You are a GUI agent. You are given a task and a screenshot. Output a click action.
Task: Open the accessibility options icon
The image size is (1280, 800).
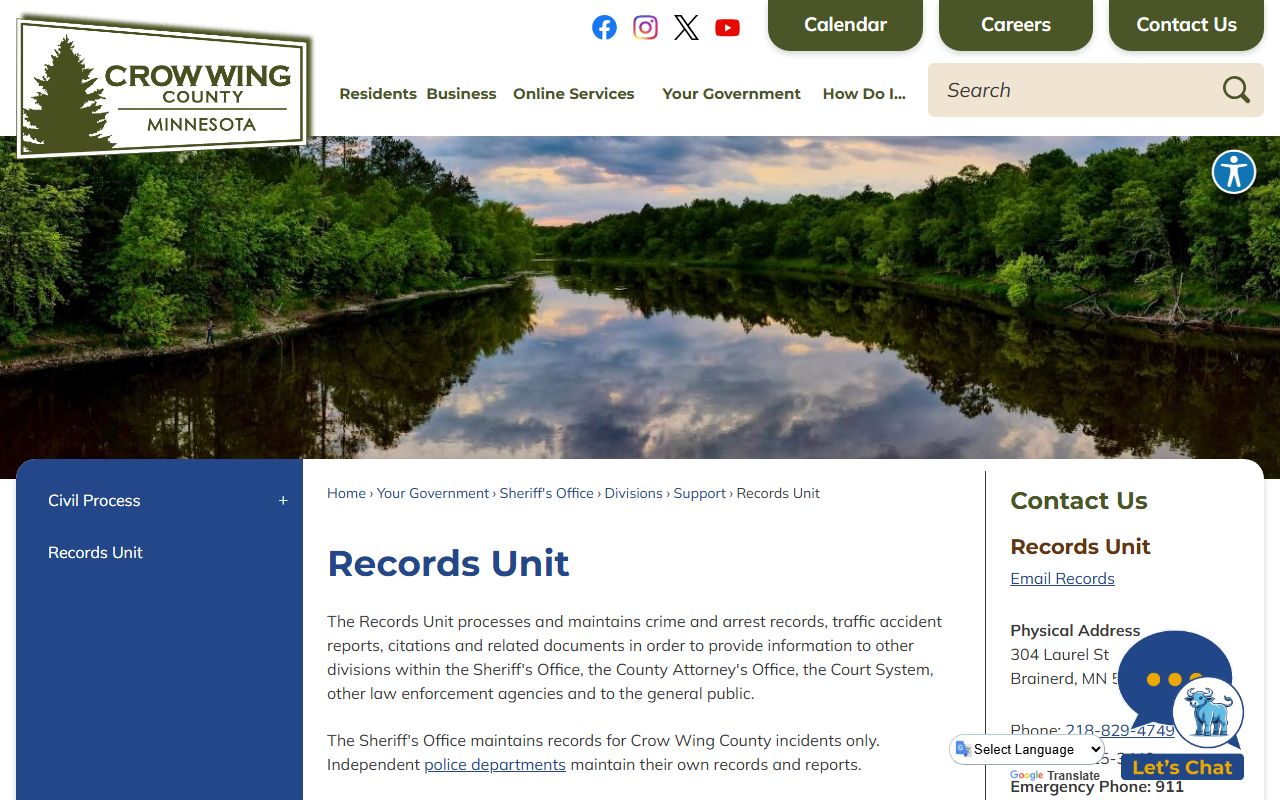click(1233, 172)
